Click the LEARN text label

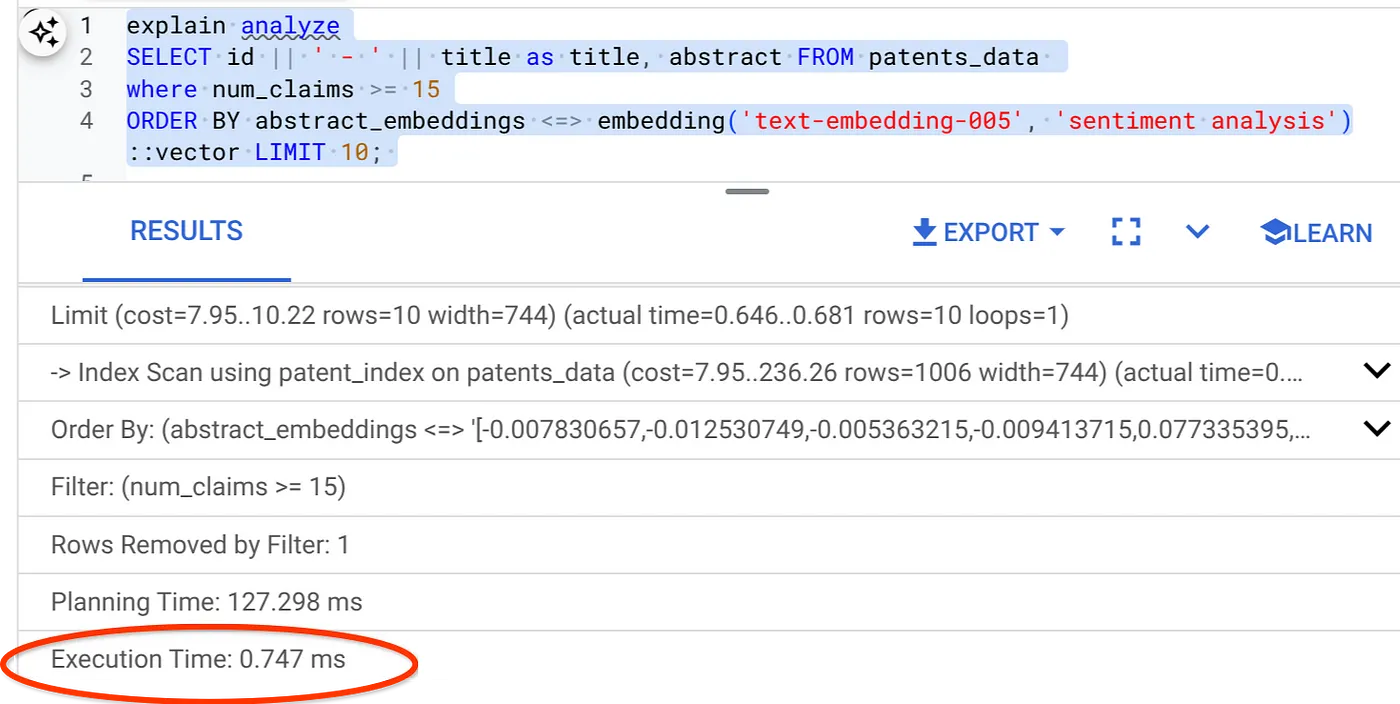(1332, 233)
